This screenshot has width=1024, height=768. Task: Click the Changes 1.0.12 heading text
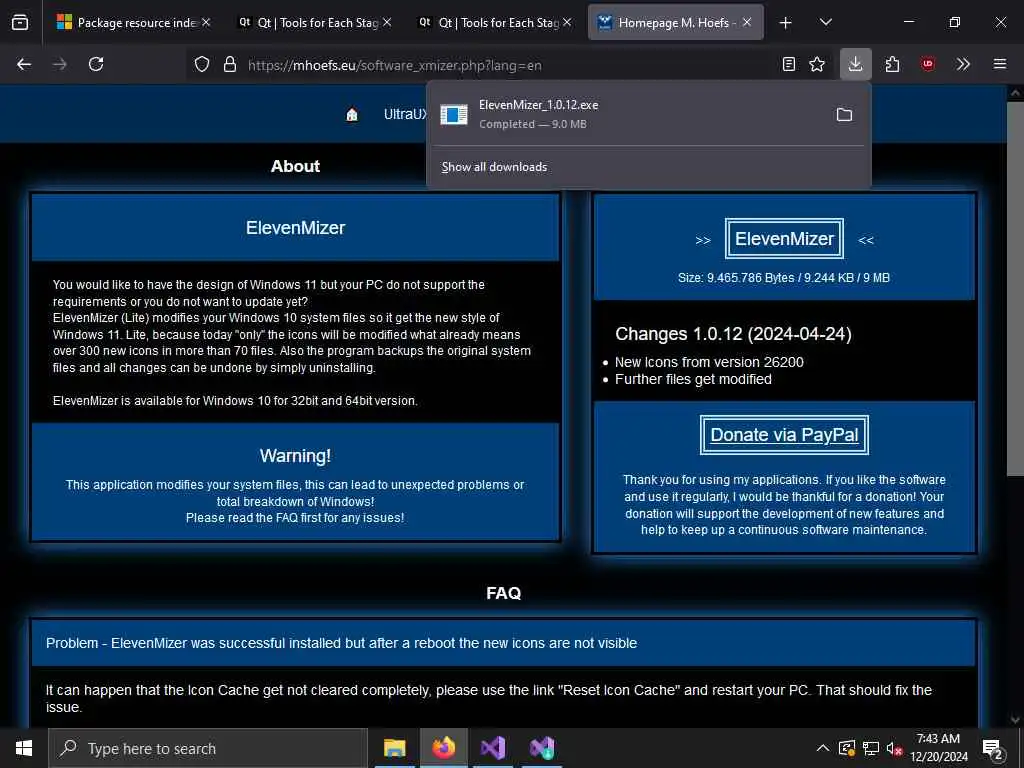(733, 334)
